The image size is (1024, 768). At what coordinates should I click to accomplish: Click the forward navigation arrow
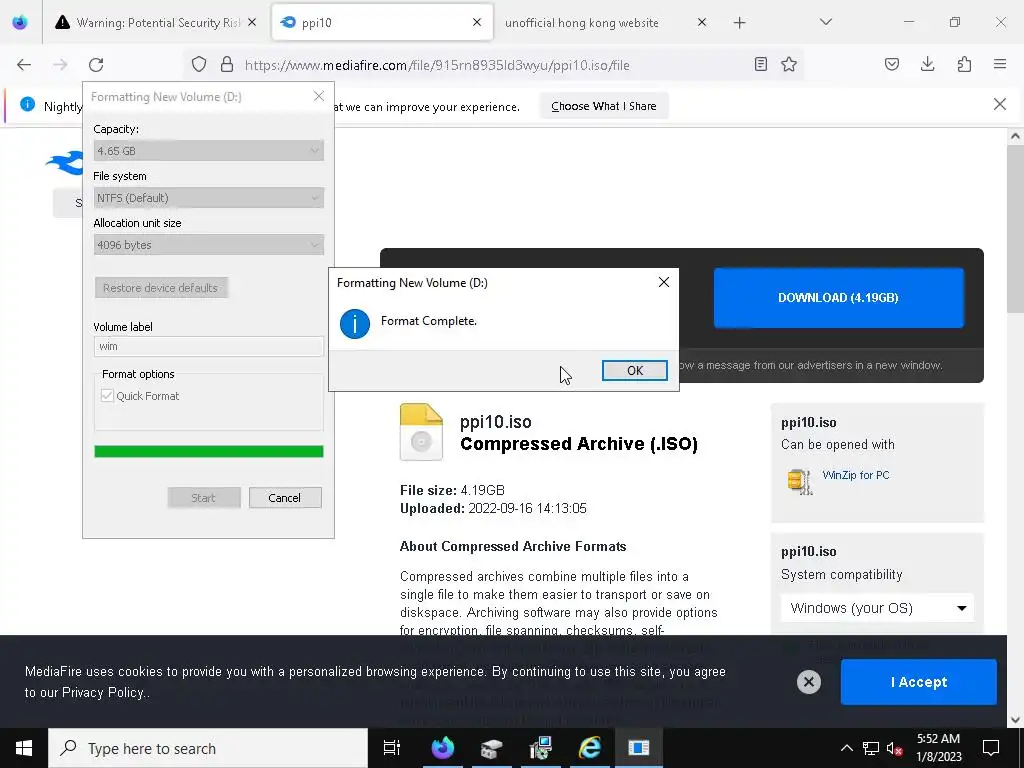[x=60, y=65]
